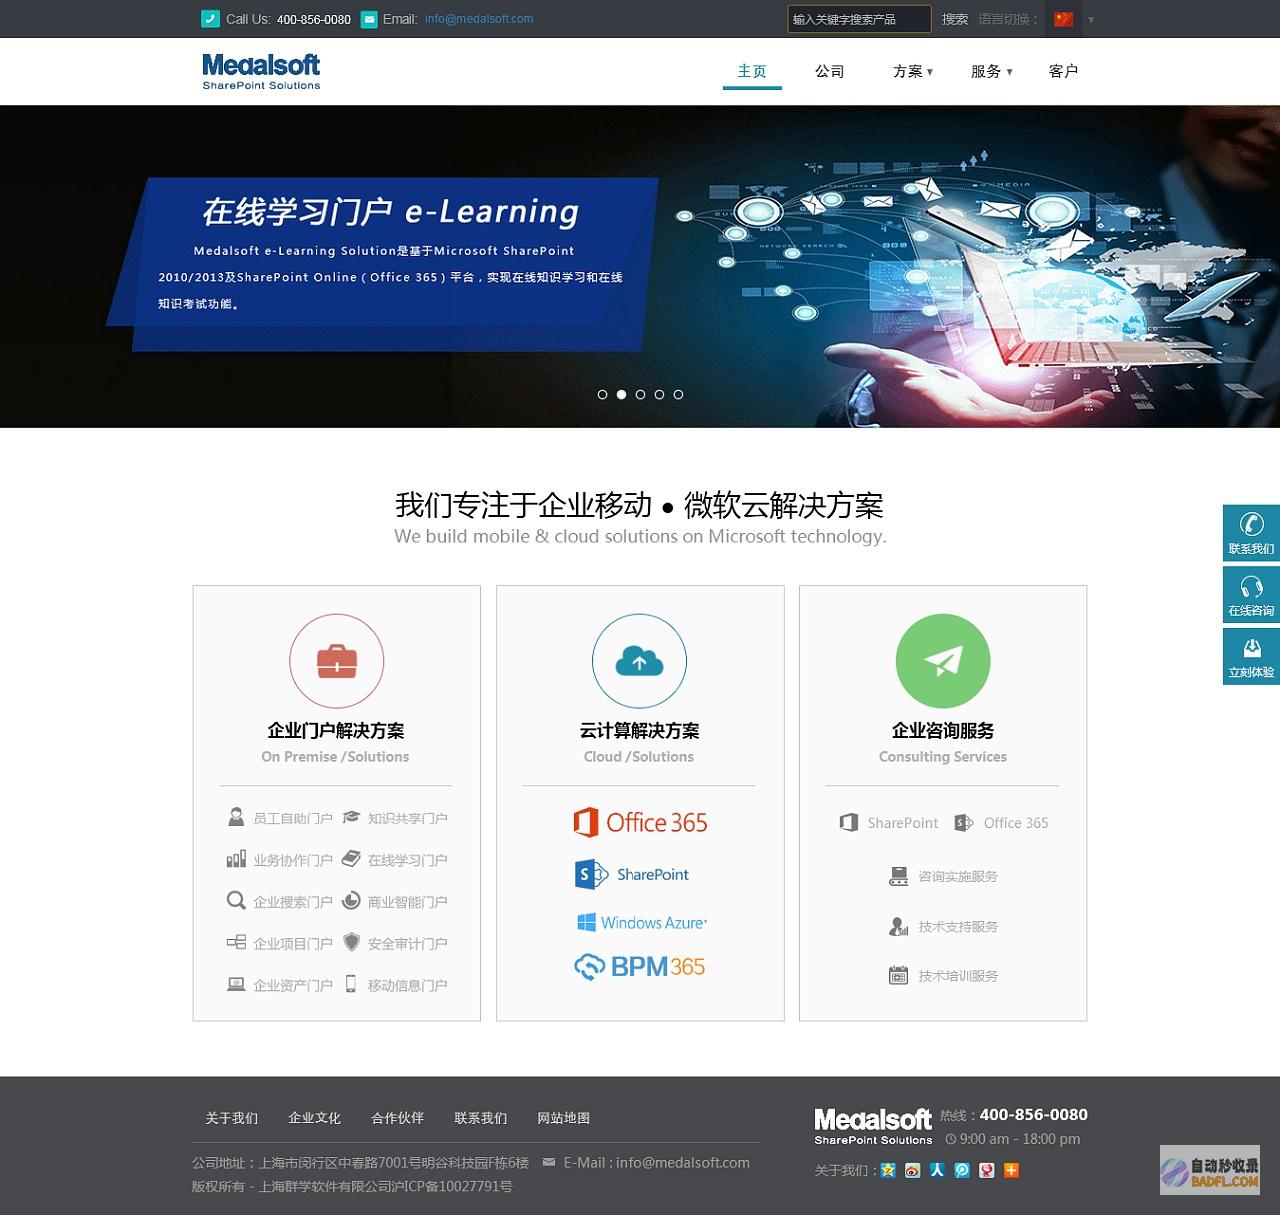Expand the 服务 navigation dropdown
This screenshot has width=1280, height=1215.
[991, 71]
